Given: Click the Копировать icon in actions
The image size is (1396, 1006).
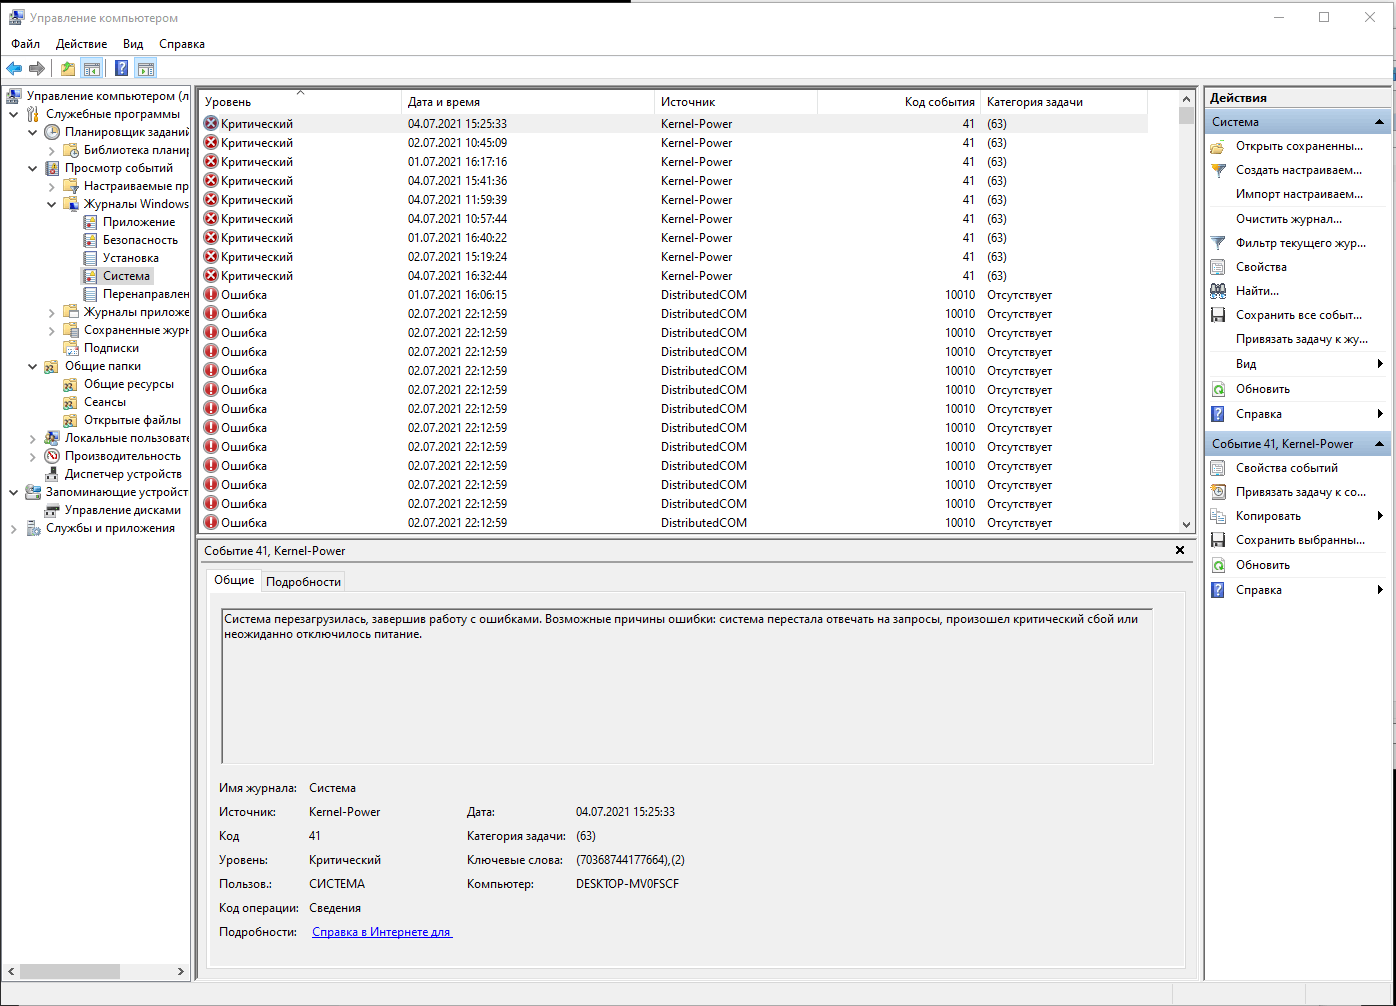Looking at the screenshot, I should click(x=1218, y=516).
